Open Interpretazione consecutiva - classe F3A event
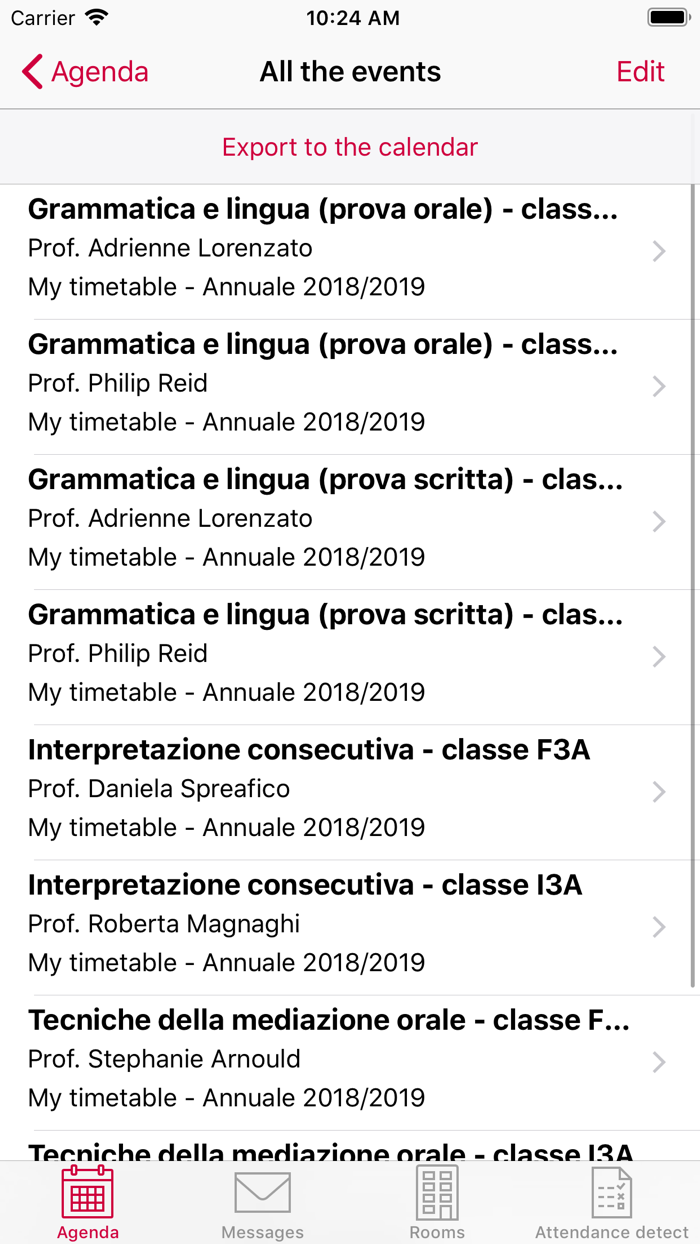Screen dimensions: 700x1244 point(309,750)
